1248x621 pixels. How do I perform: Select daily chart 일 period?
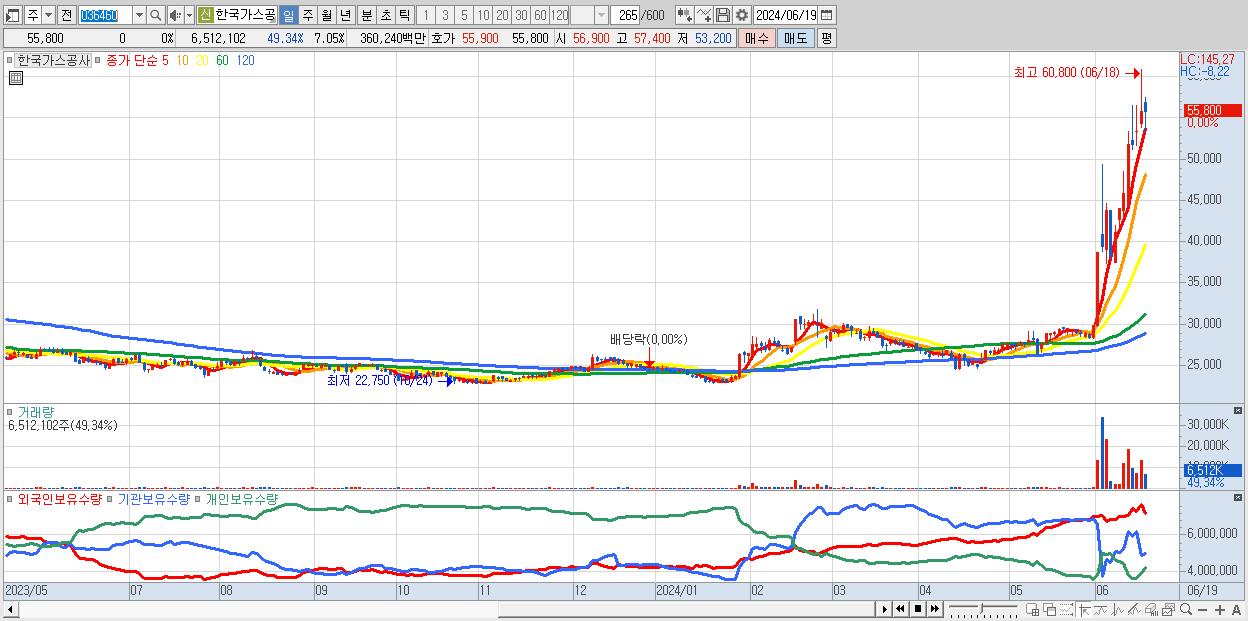pyautogui.click(x=288, y=15)
